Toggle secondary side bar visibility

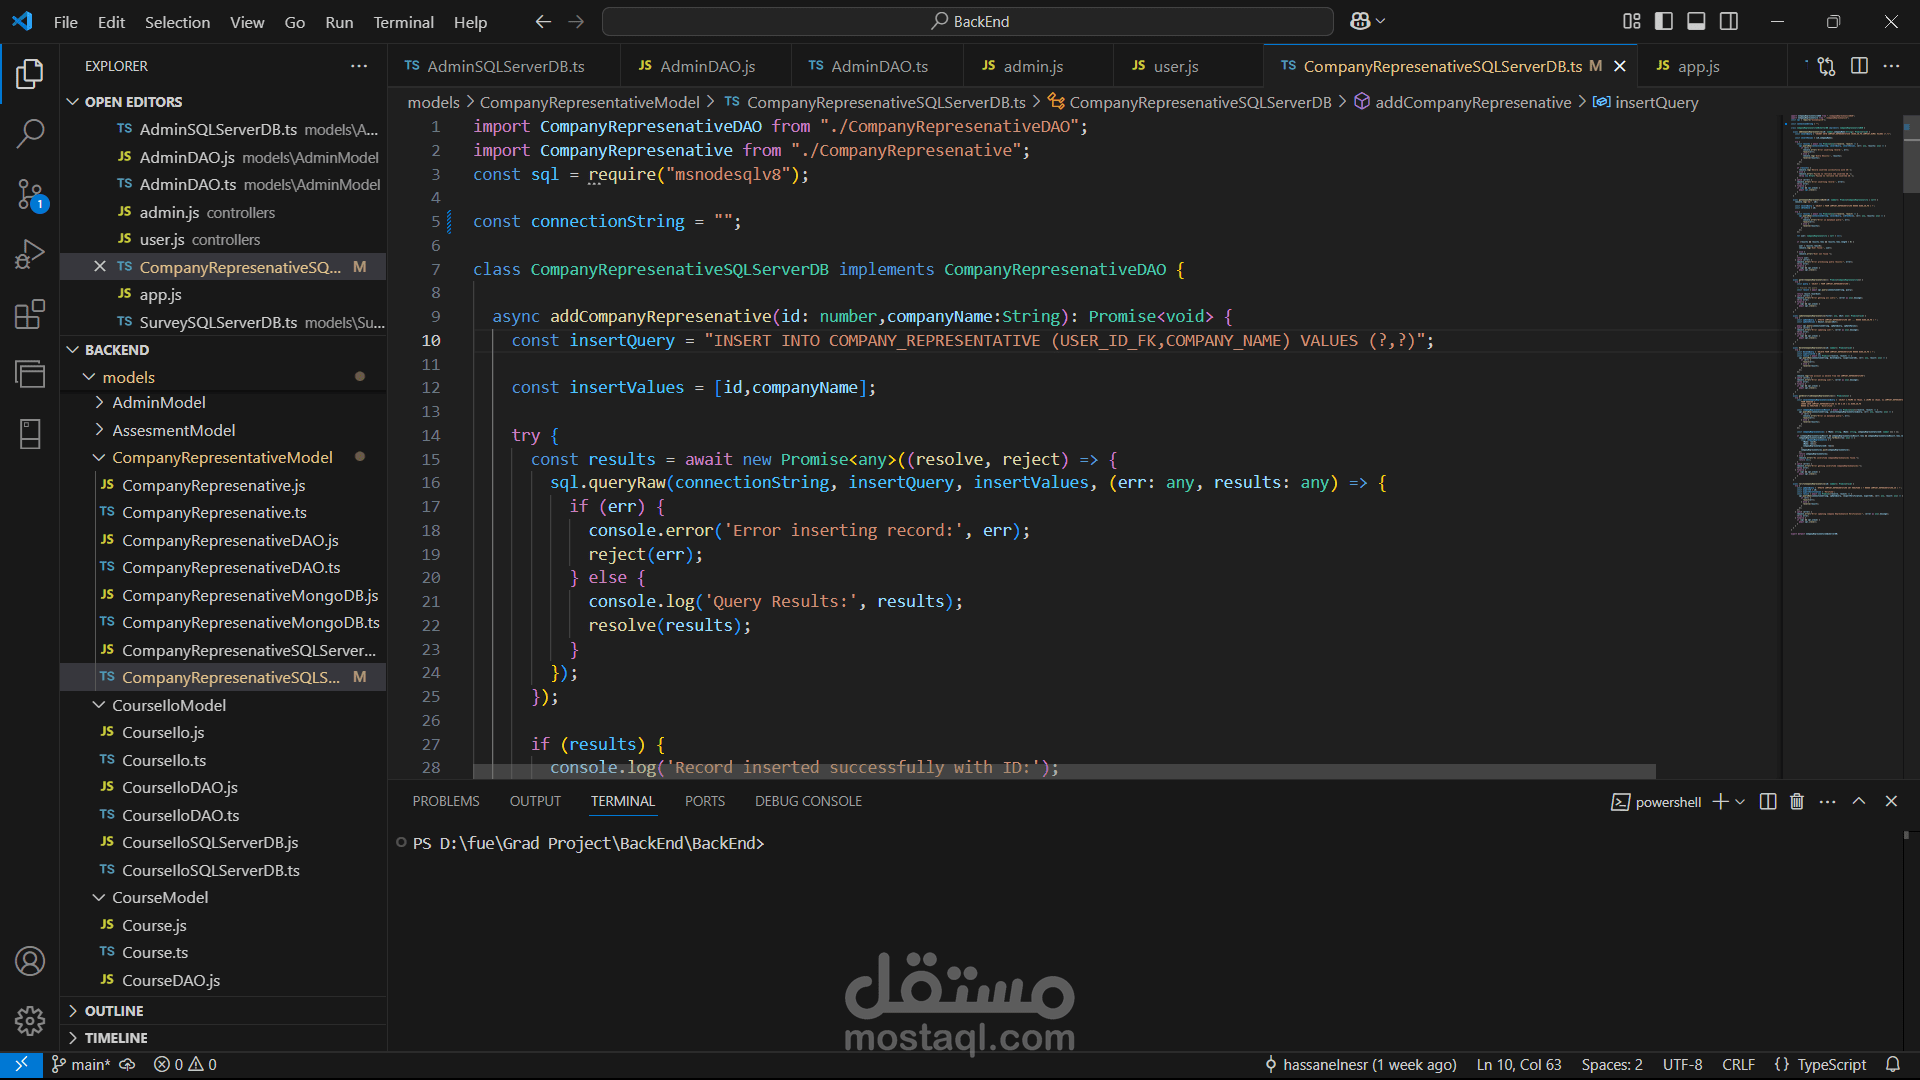tap(1729, 21)
